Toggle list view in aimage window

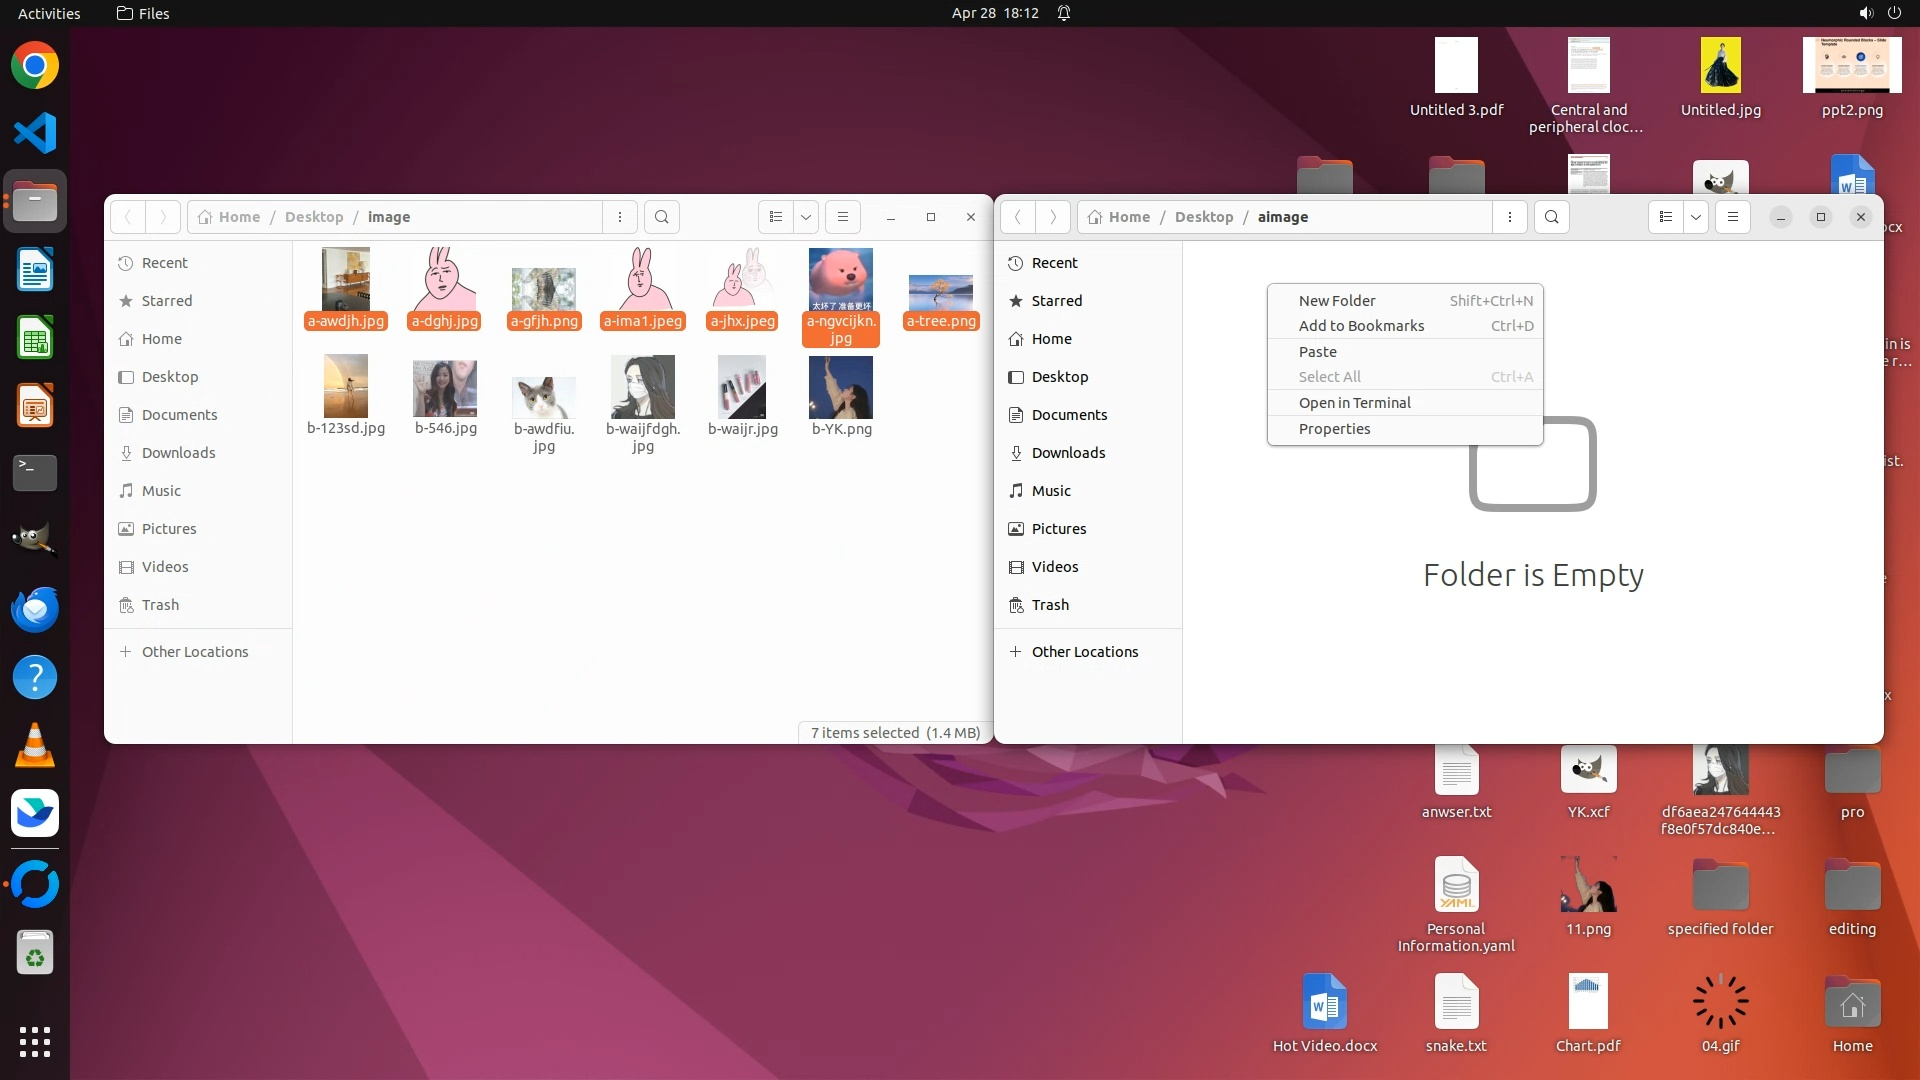tap(1665, 217)
